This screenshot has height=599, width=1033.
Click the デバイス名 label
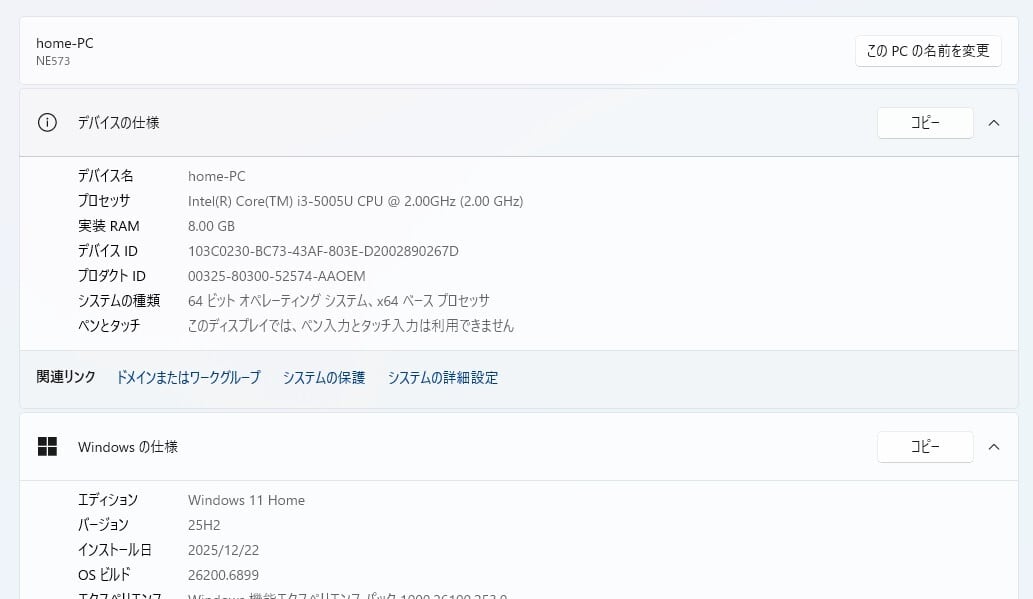(105, 176)
